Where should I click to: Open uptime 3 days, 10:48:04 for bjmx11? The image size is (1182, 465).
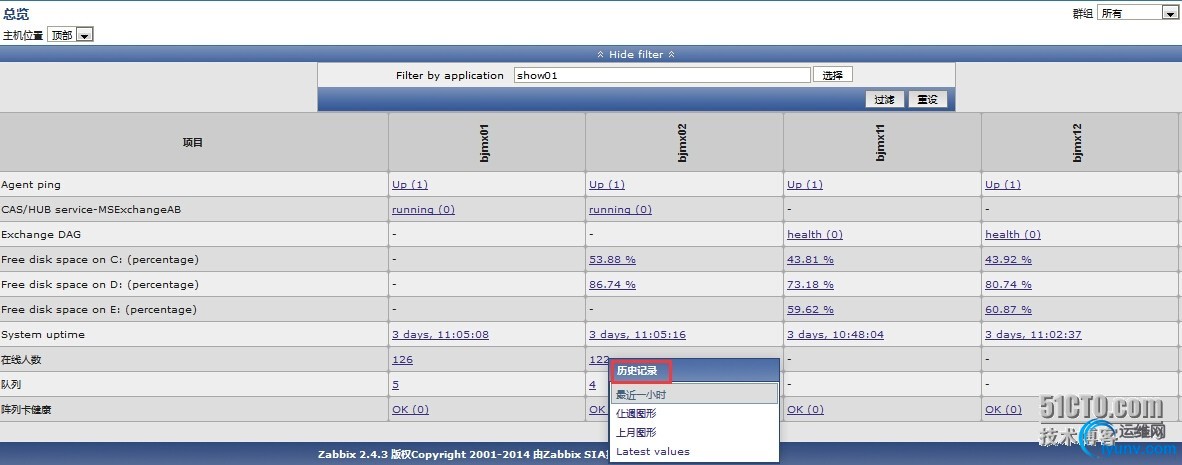[835, 335]
